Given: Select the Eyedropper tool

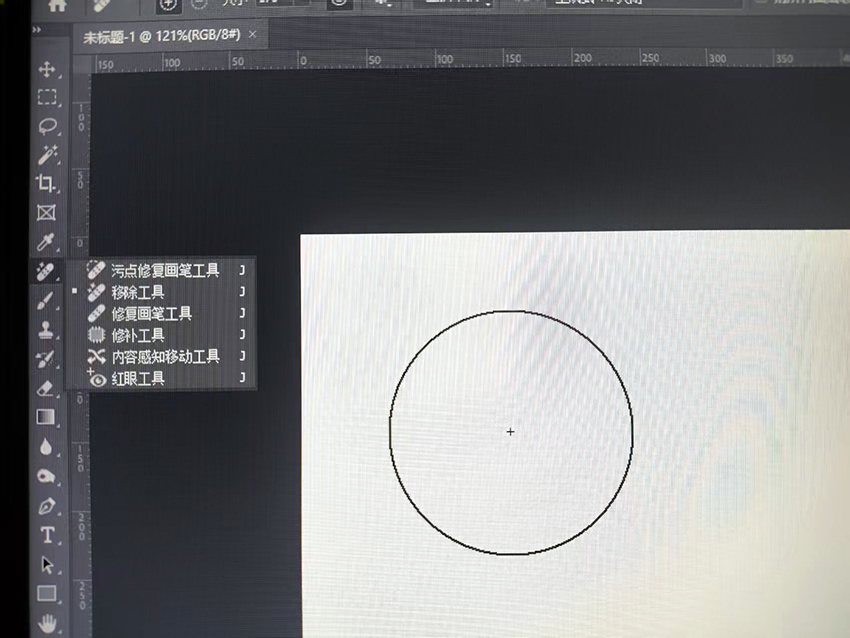Looking at the screenshot, I should point(46,242).
